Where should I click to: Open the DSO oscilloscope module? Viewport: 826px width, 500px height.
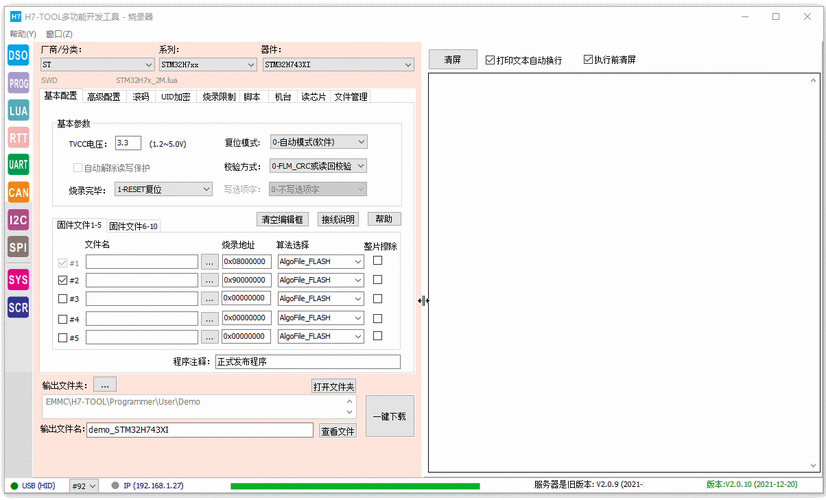[18, 55]
